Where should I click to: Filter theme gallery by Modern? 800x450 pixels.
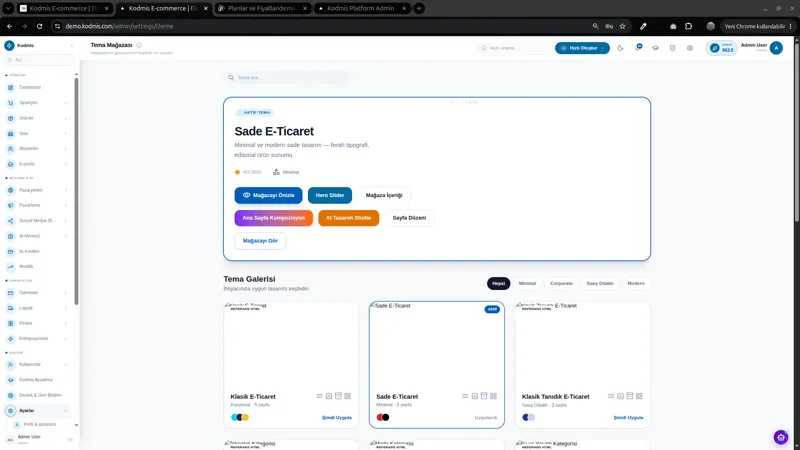click(636, 283)
